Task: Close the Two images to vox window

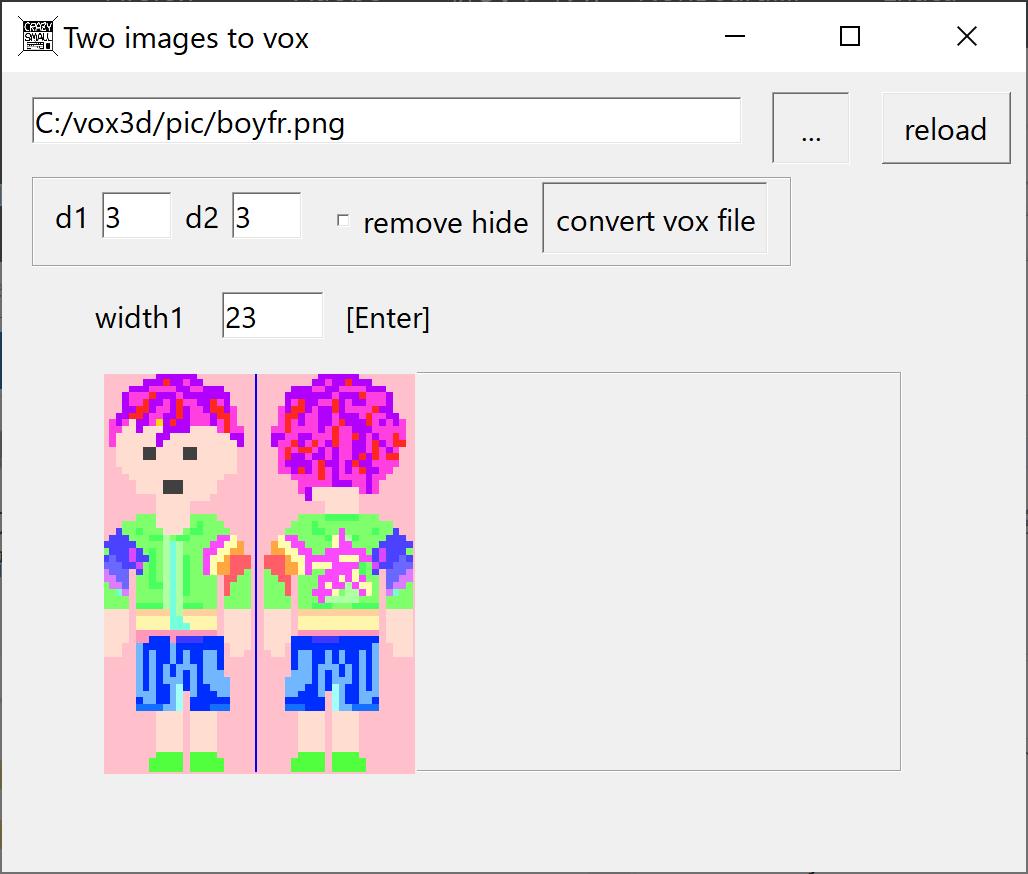Action: tap(966, 37)
